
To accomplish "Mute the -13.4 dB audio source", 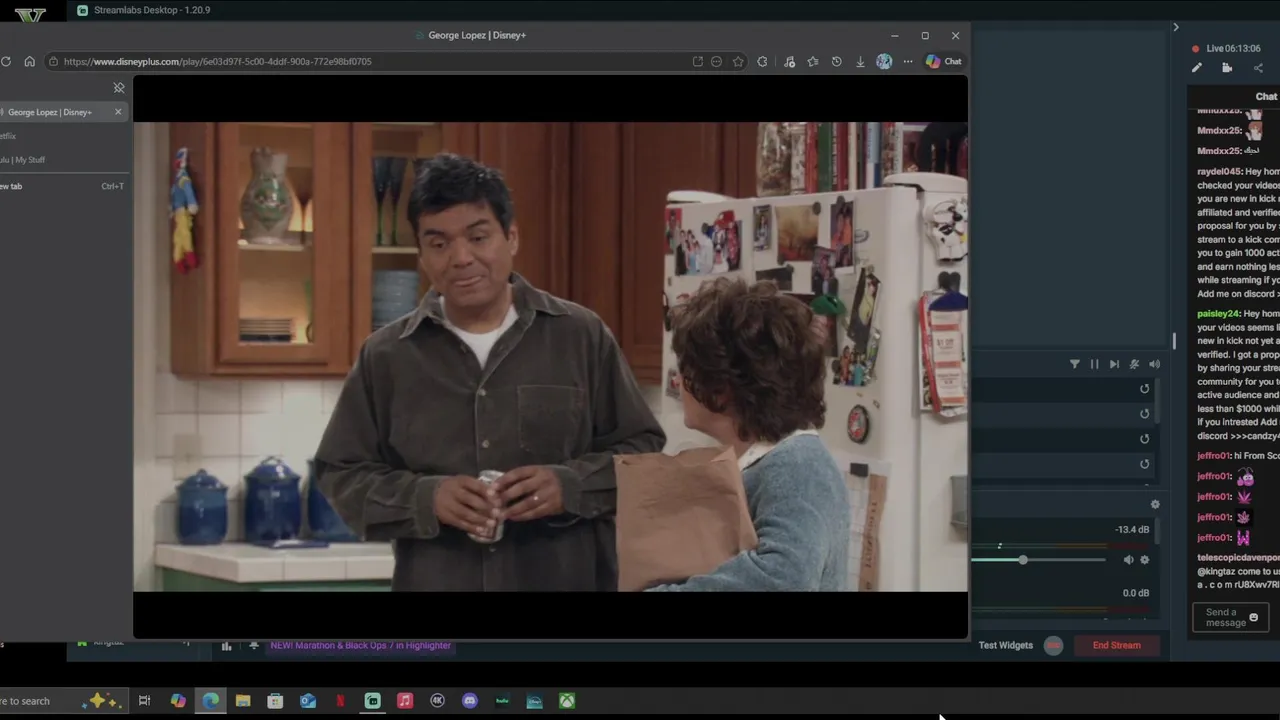I will coord(1128,560).
